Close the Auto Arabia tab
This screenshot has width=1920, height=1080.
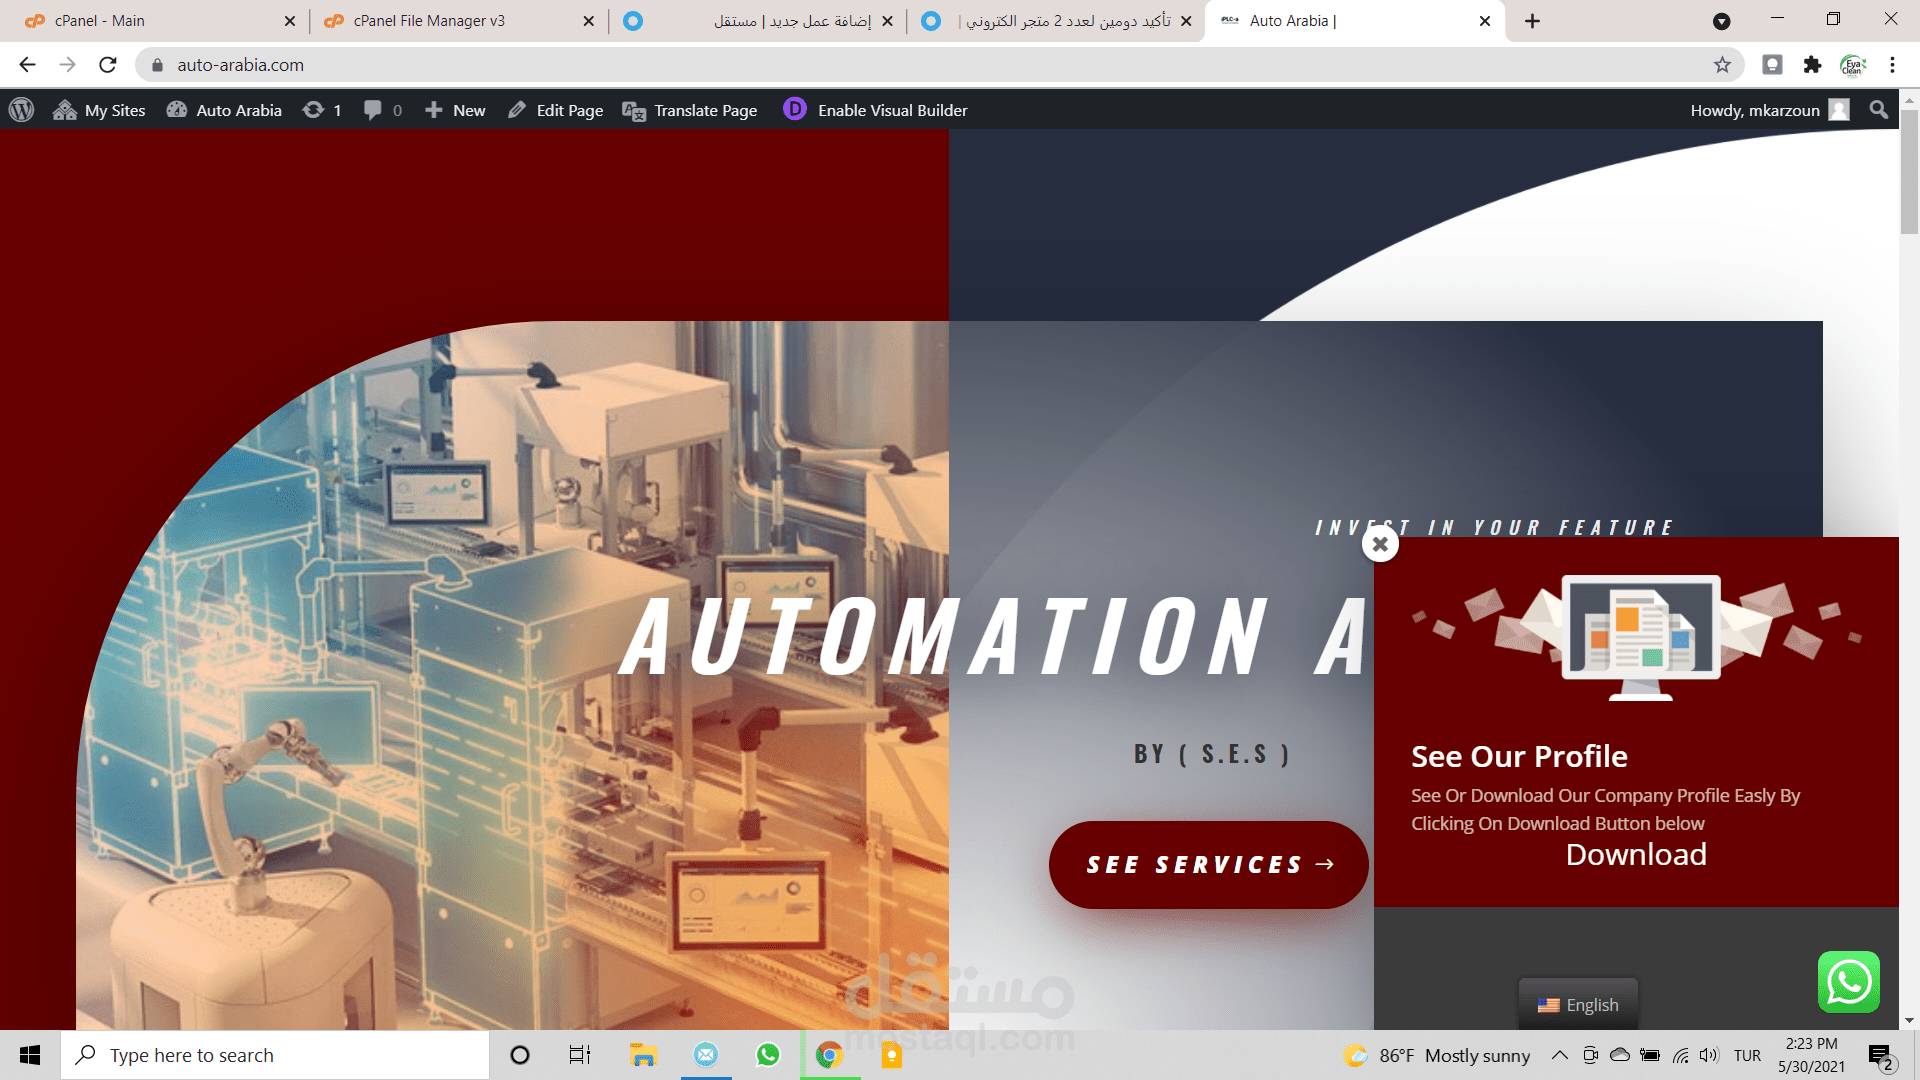pos(1485,21)
